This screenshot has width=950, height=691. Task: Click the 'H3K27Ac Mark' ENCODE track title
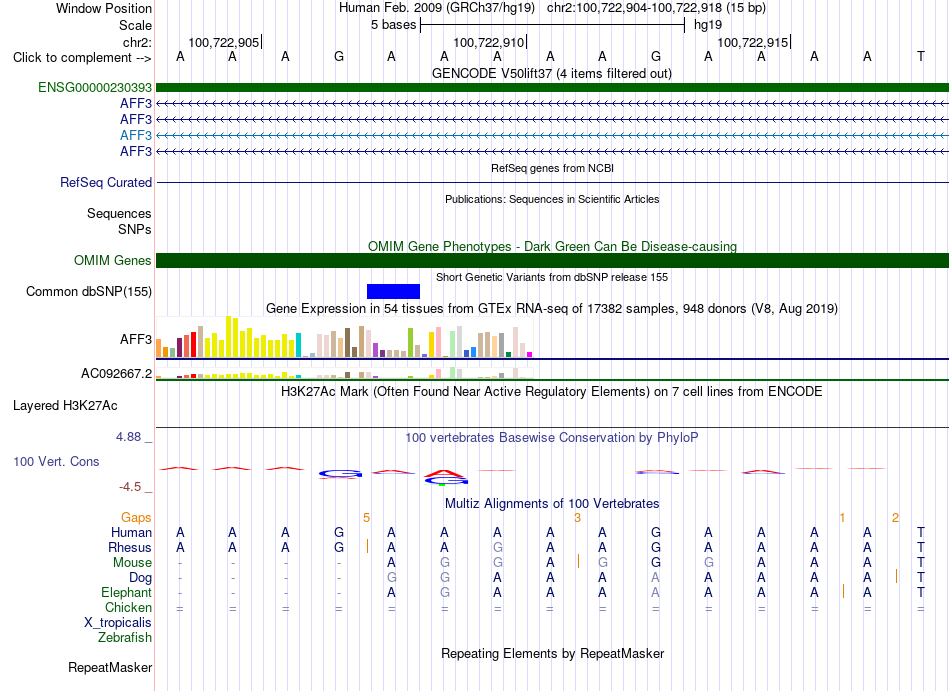552,392
